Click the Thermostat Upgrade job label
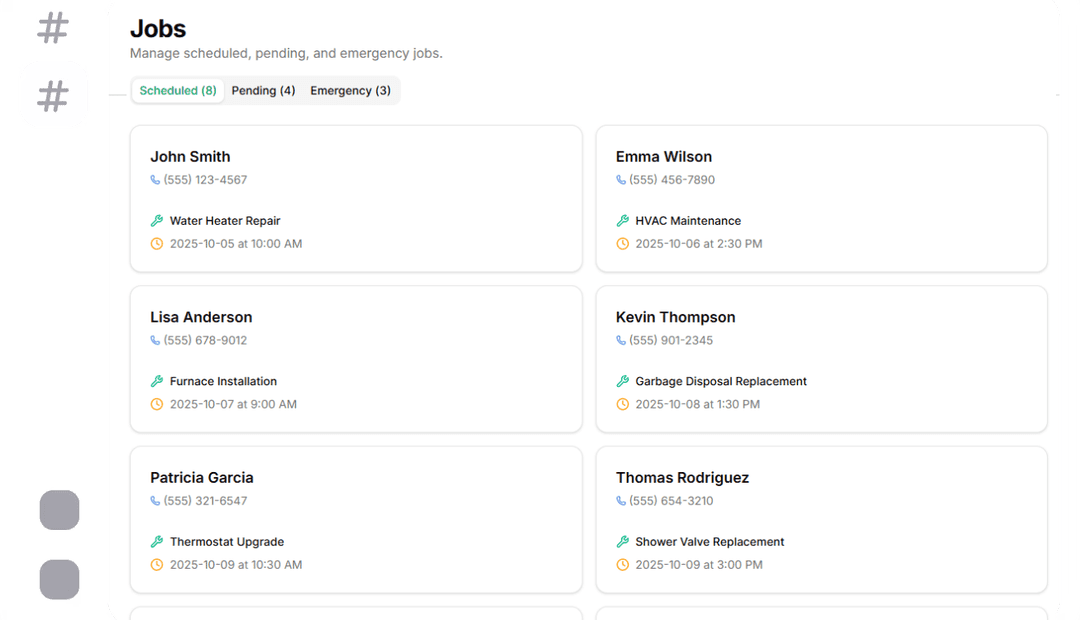Screen dimensions: 1080x620 pos(226,542)
